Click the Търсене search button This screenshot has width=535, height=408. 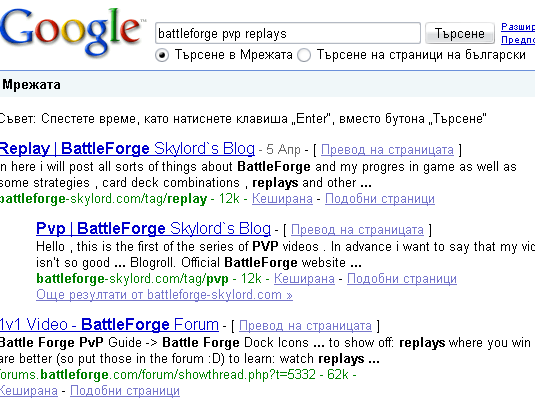460,33
